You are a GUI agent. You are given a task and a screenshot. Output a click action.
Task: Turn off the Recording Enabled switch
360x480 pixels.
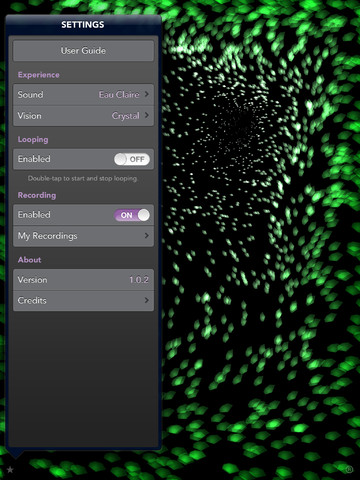[132, 215]
